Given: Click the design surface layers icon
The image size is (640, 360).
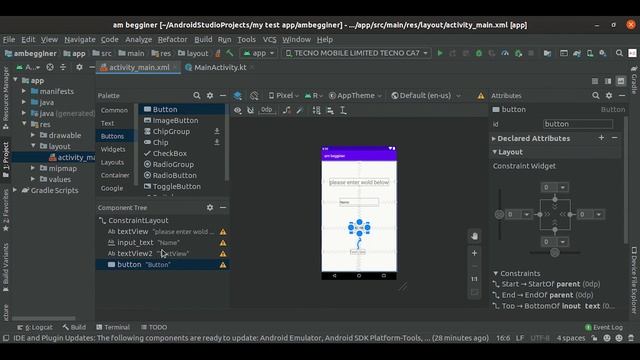Looking at the screenshot, I should (x=238, y=96).
